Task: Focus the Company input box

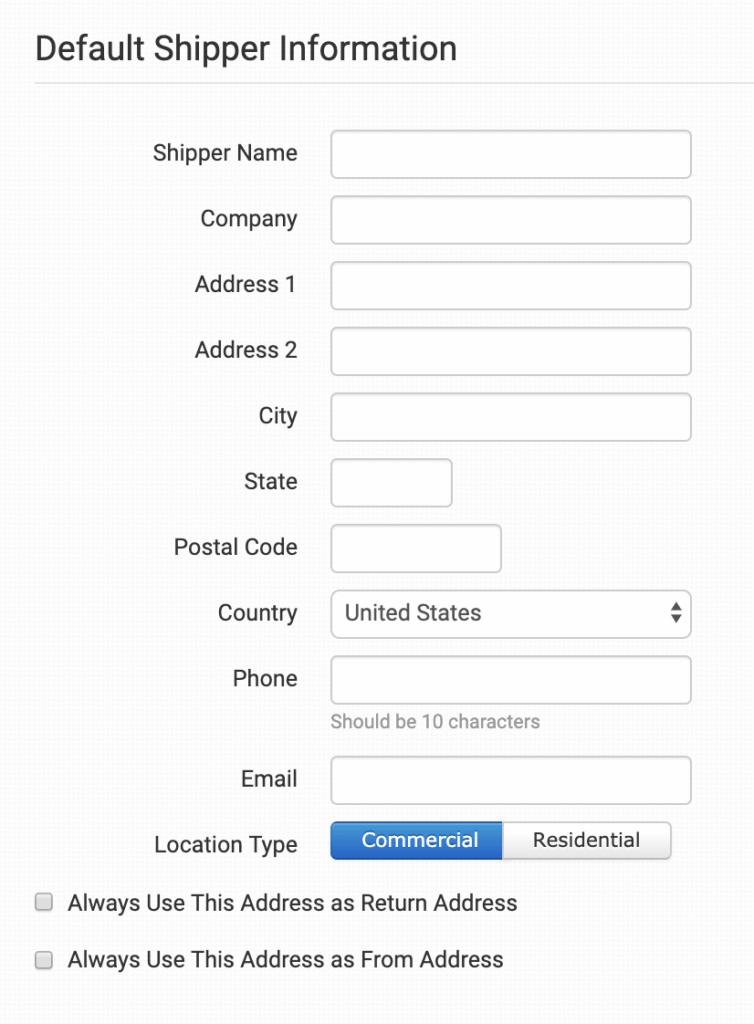Action: coord(510,220)
